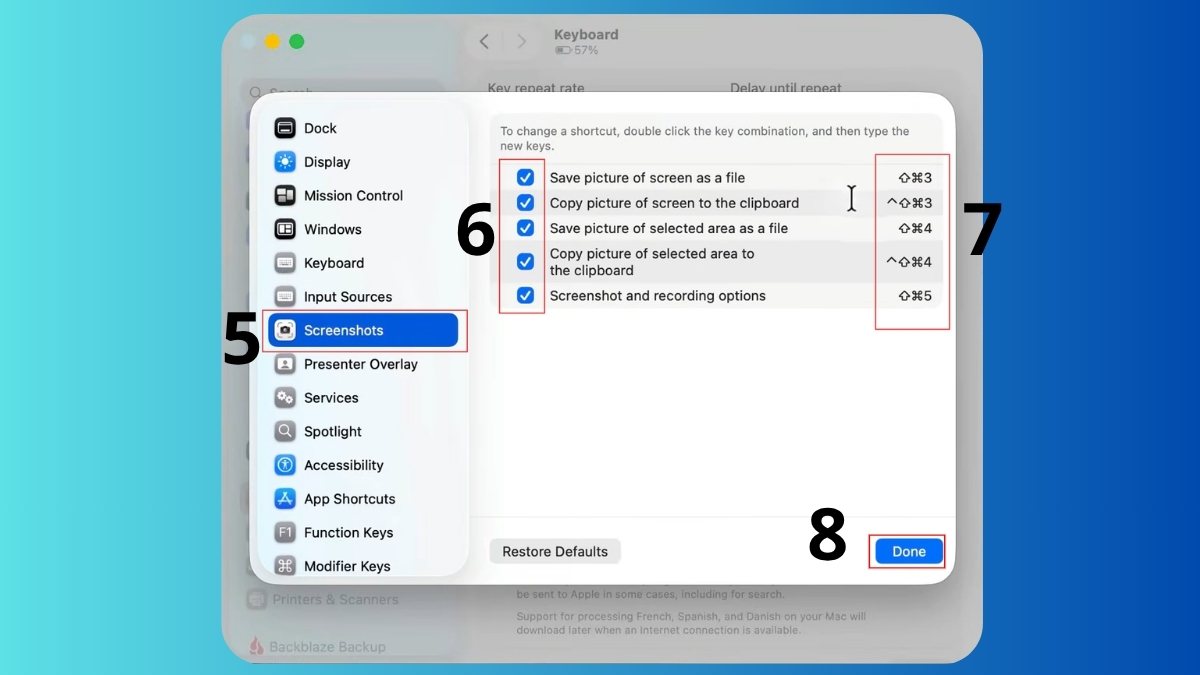Open Backblaze Backup in Settings sidebar
The height and width of the screenshot is (675, 1200).
coord(318,647)
